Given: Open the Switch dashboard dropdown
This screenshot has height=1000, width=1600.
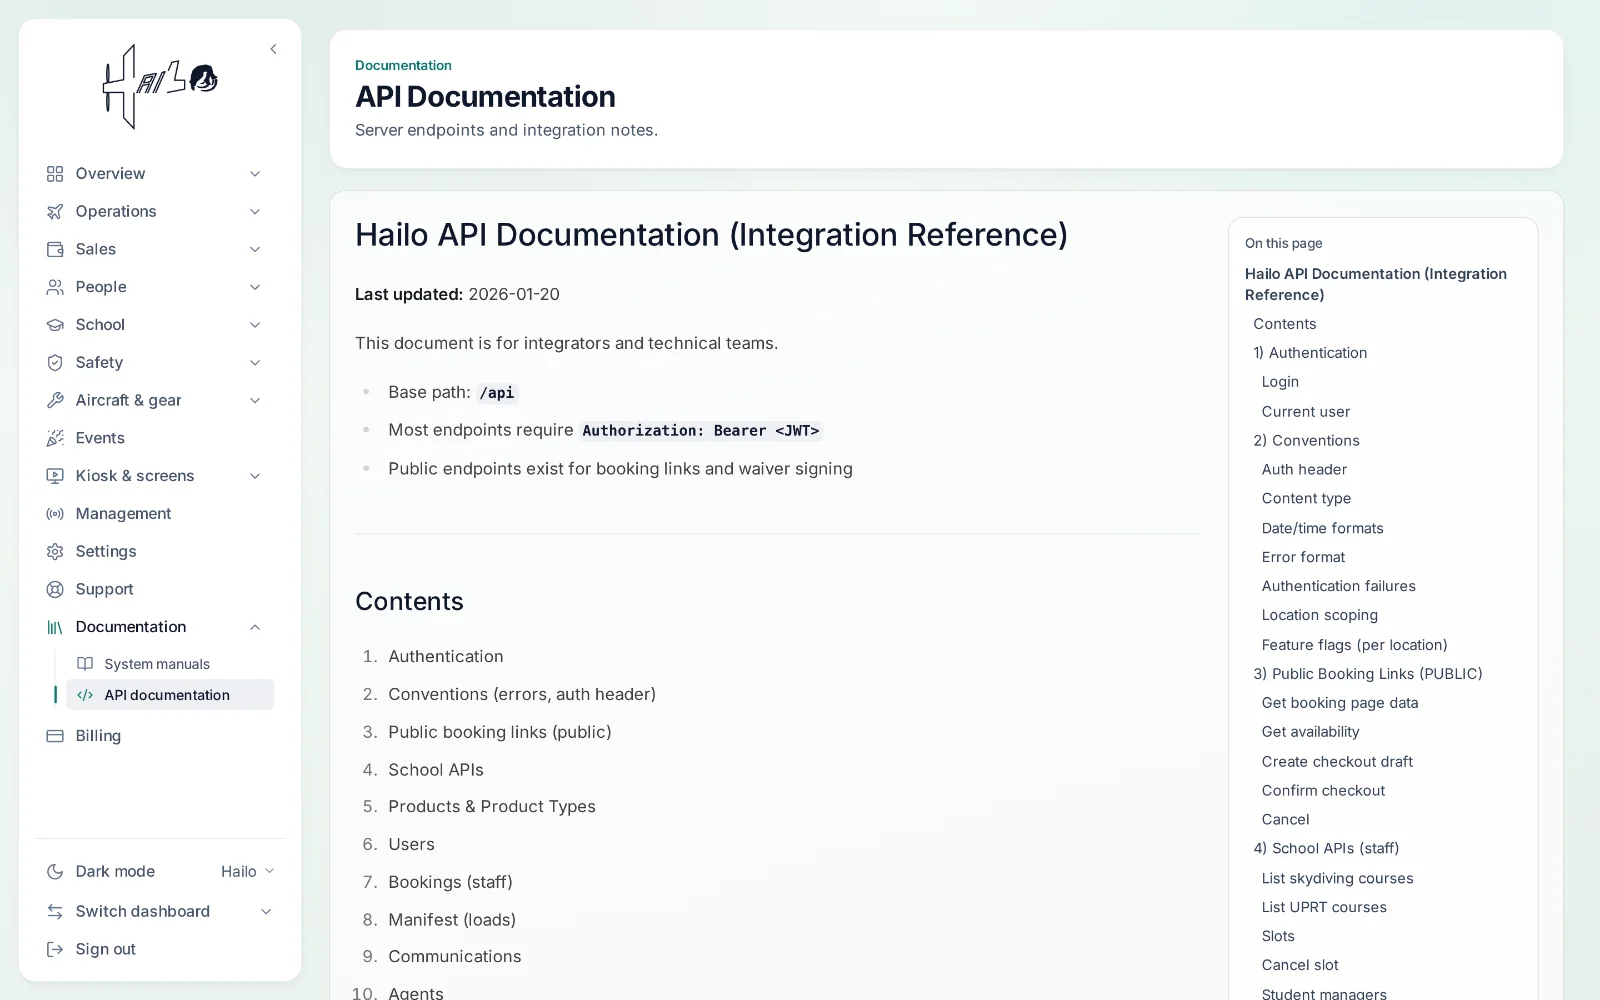Looking at the screenshot, I should click(160, 911).
